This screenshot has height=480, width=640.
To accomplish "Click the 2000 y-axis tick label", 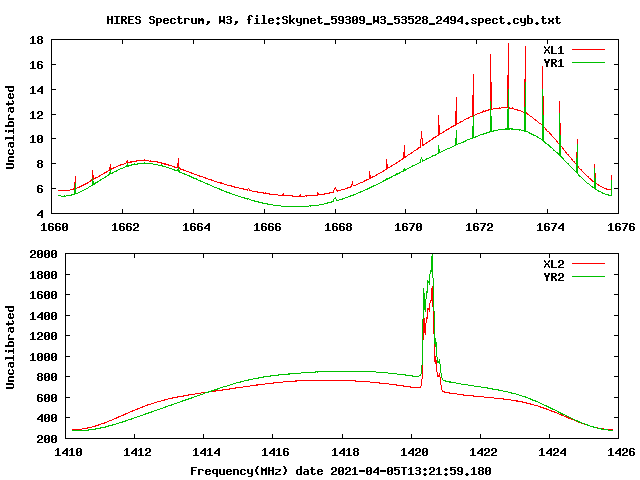I will (x=43, y=254).
